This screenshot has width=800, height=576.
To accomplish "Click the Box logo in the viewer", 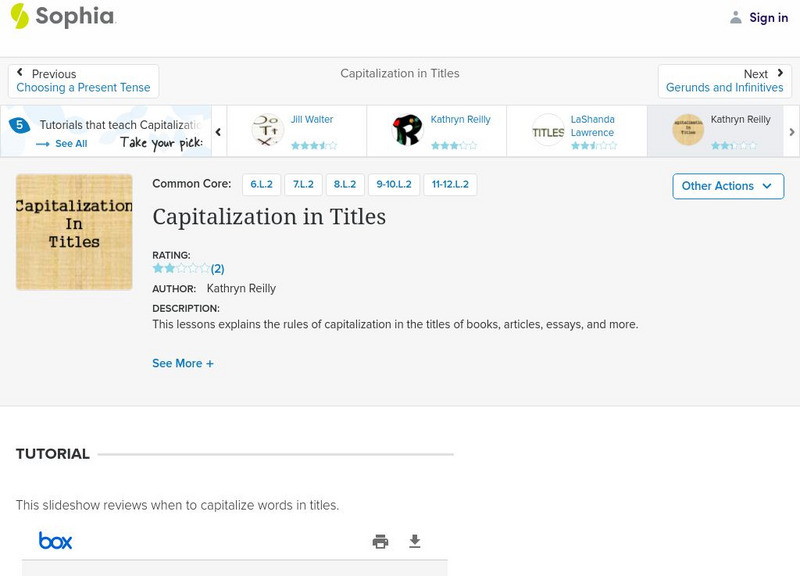I will coord(56,540).
